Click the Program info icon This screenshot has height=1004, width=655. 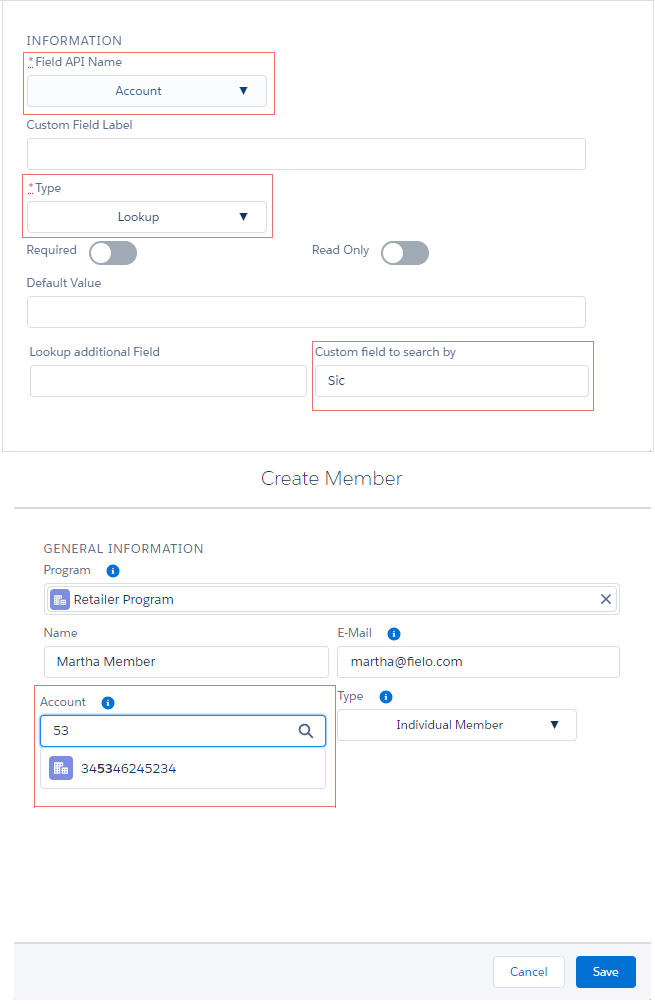pos(113,571)
